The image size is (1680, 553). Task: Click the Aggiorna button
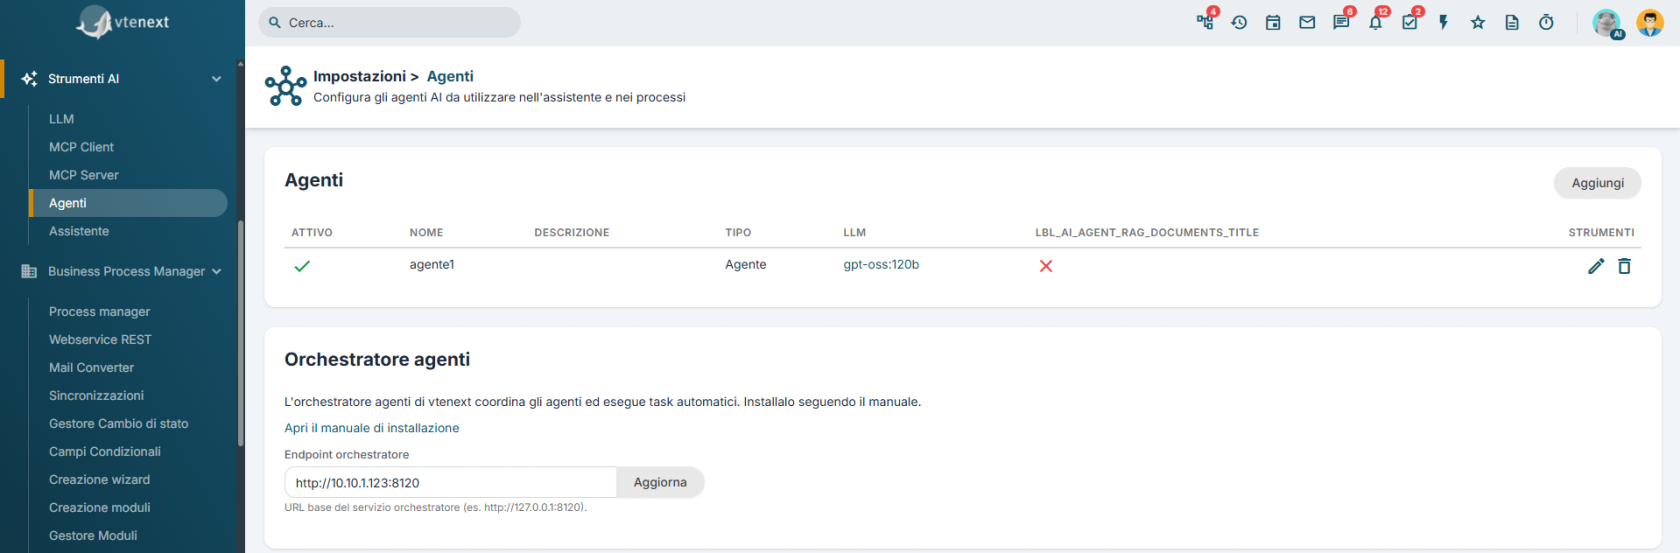[x=660, y=482]
